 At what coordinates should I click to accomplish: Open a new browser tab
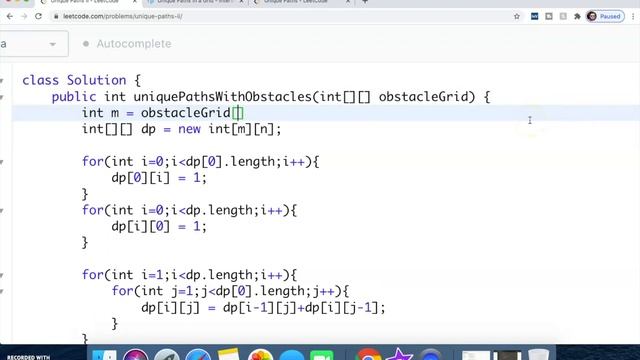point(365,2)
